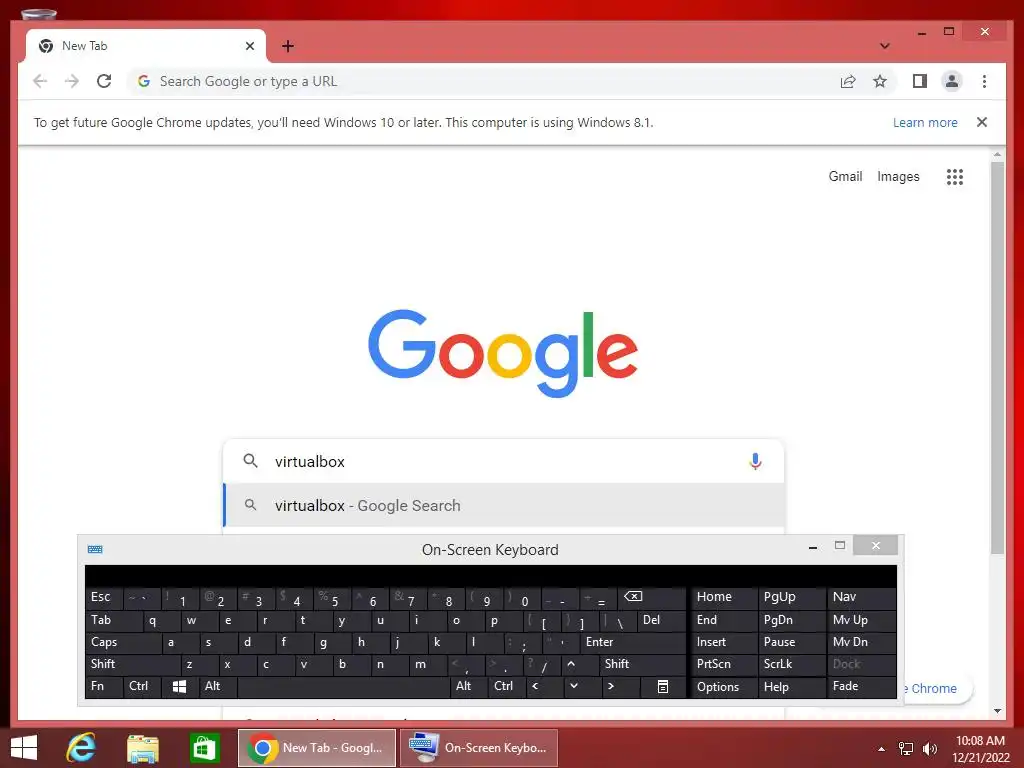This screenshot has height=768, width=1024.
Task: Toggle left Ctrl key on keyboard
Action: [142, 686]
